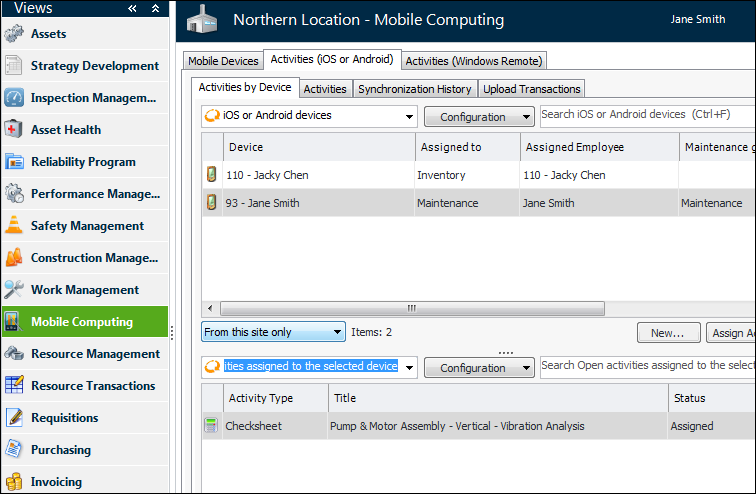The width and height of the screenshot is (756, 494).
Task: Select the Mobile Devices tab
Action: click(223, 61)
